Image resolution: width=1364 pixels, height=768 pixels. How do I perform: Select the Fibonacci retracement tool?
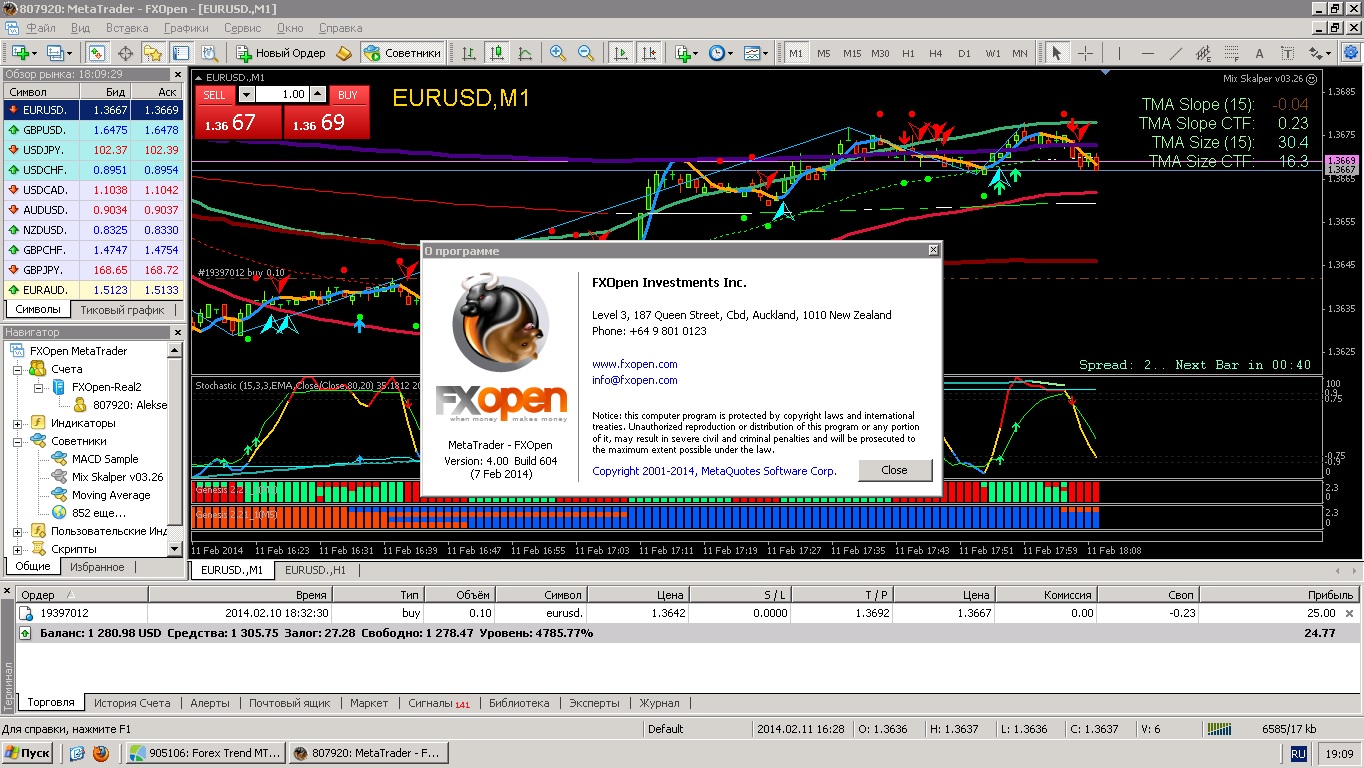(x=1231, y=53)
